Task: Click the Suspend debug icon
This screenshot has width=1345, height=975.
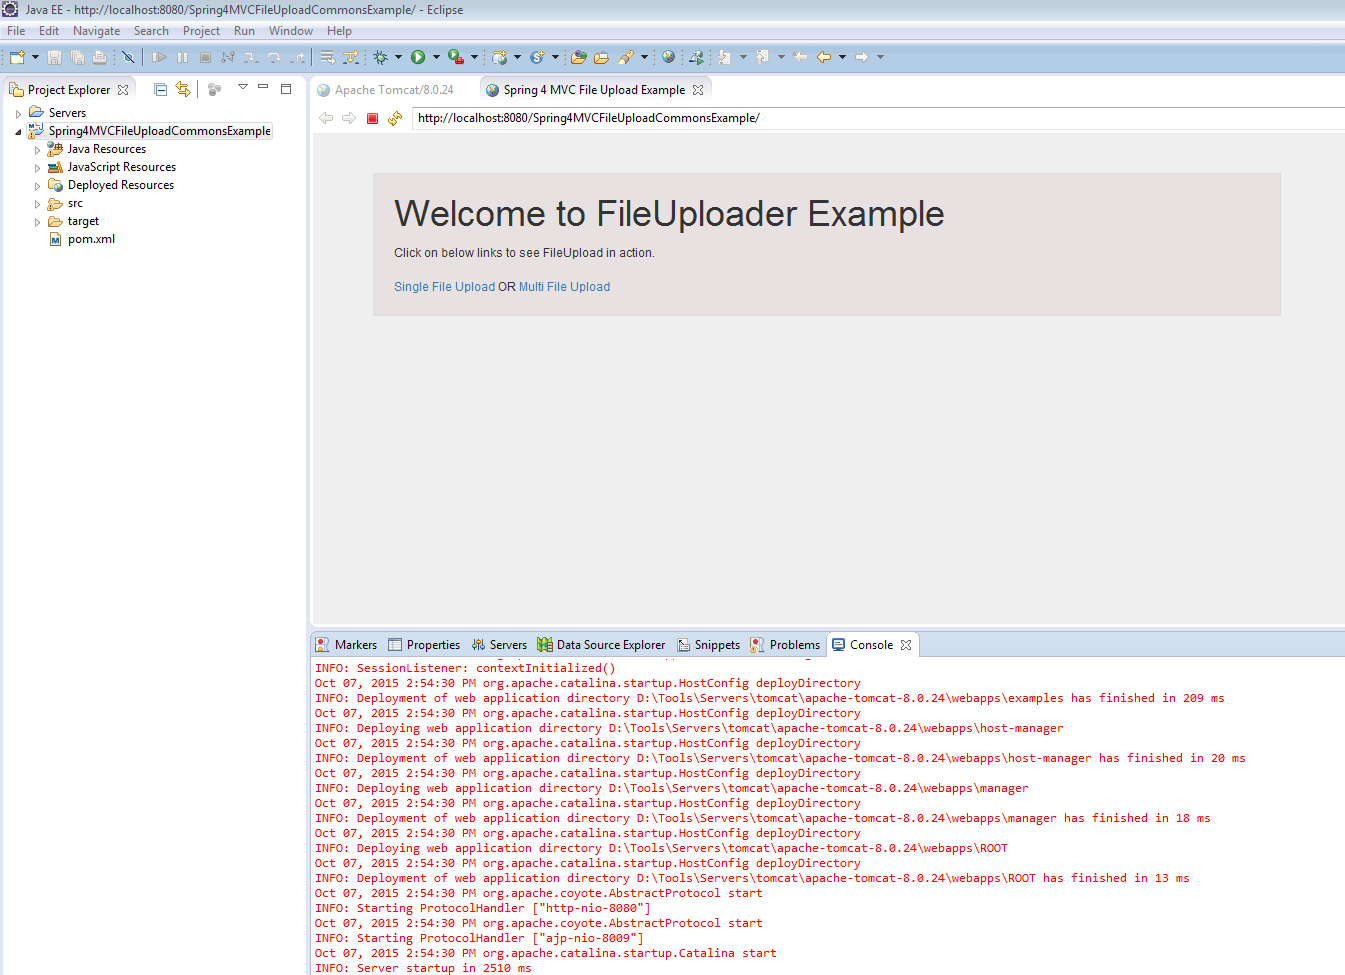Action: 182,57
